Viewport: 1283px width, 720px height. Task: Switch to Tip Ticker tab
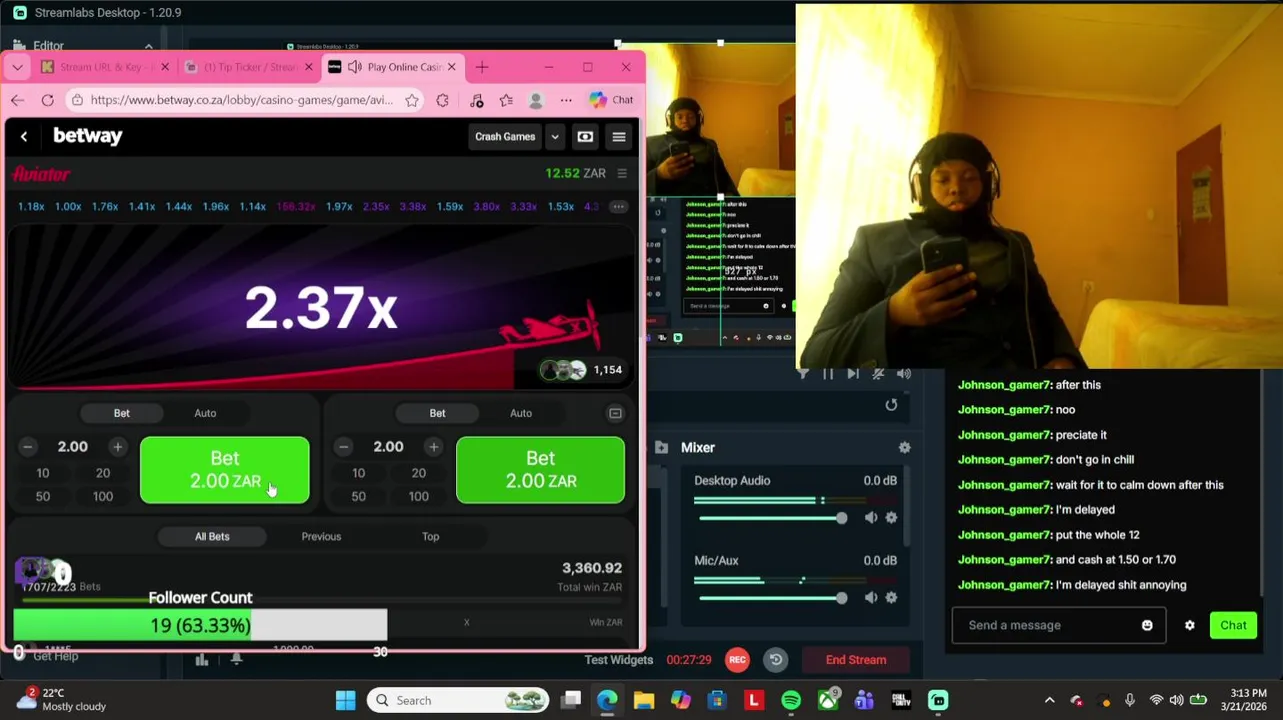click(x=249, y=67)
